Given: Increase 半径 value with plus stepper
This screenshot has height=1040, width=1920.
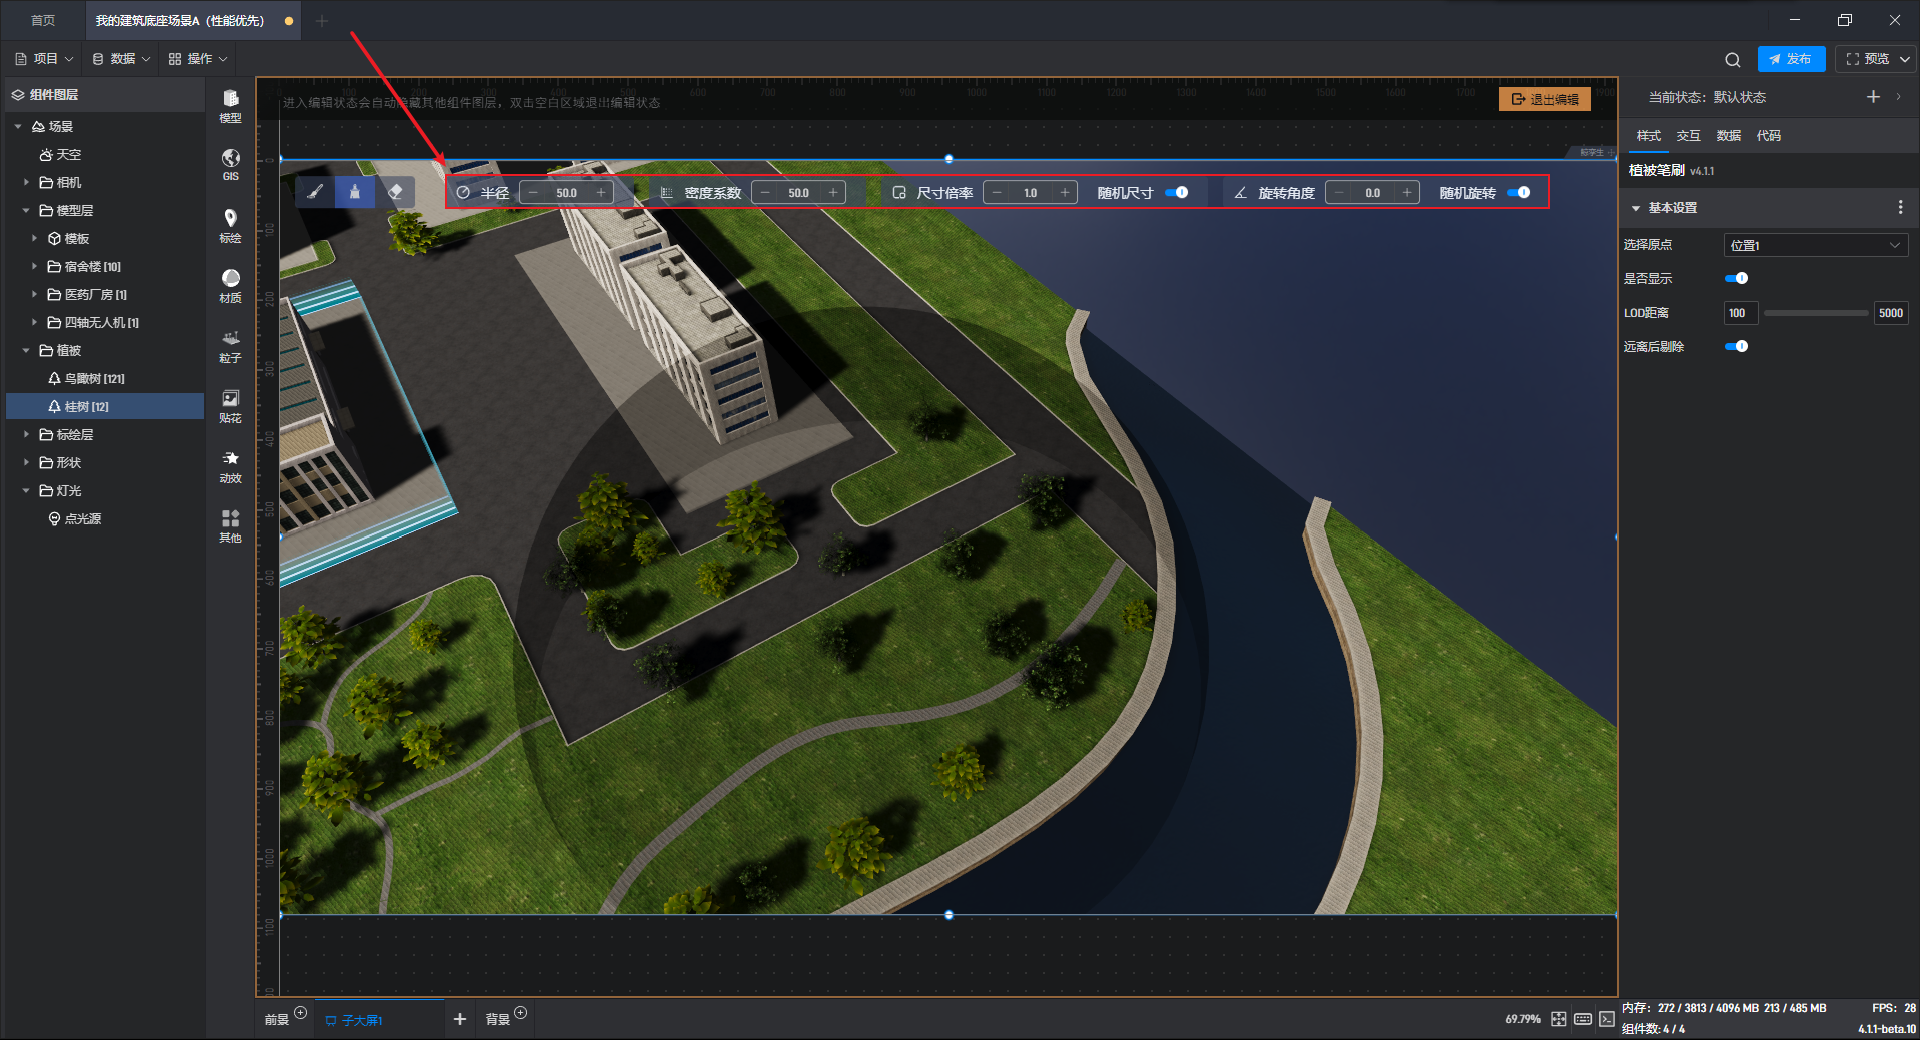Looking at the screenshot, I should (x=601, y=193).
